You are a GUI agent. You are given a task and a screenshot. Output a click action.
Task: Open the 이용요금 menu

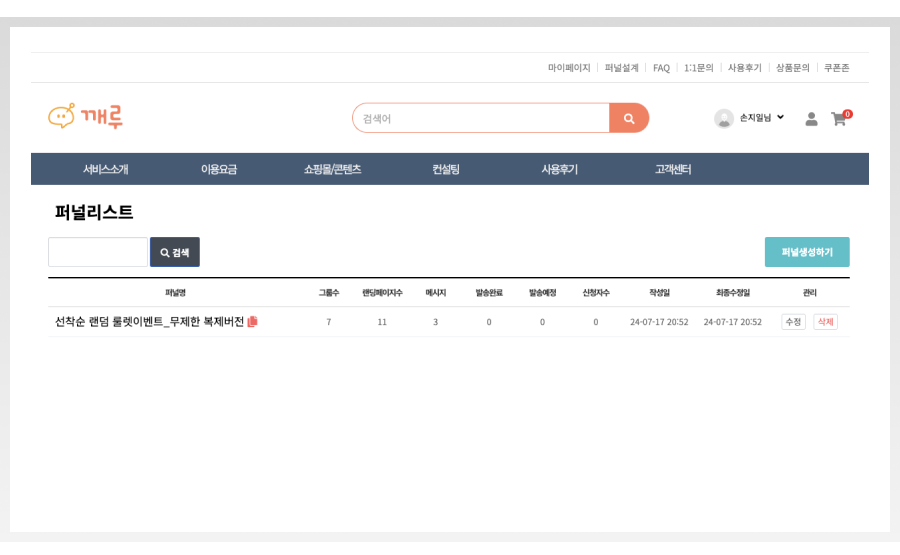pos(219,169)
